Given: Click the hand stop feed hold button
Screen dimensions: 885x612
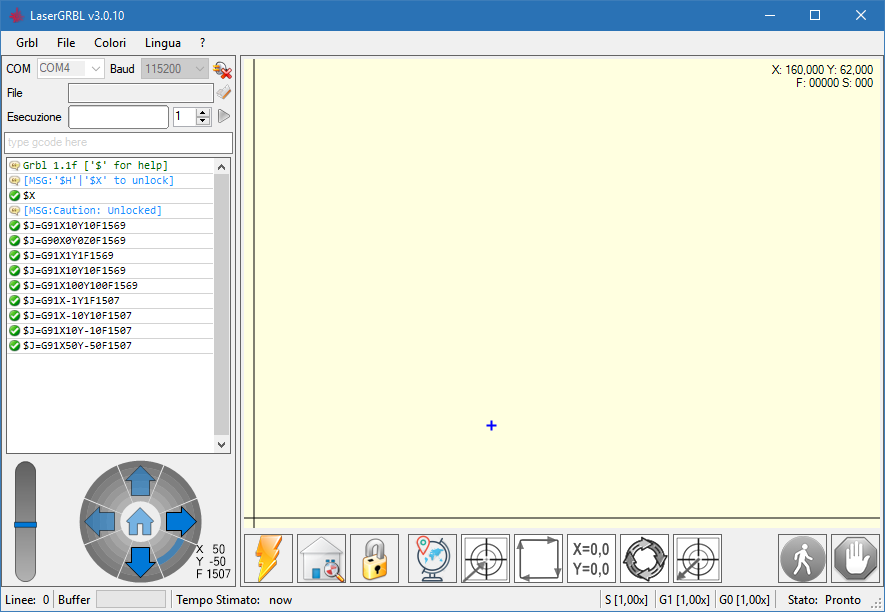Looking at the screenshot, I should (856, 559).
